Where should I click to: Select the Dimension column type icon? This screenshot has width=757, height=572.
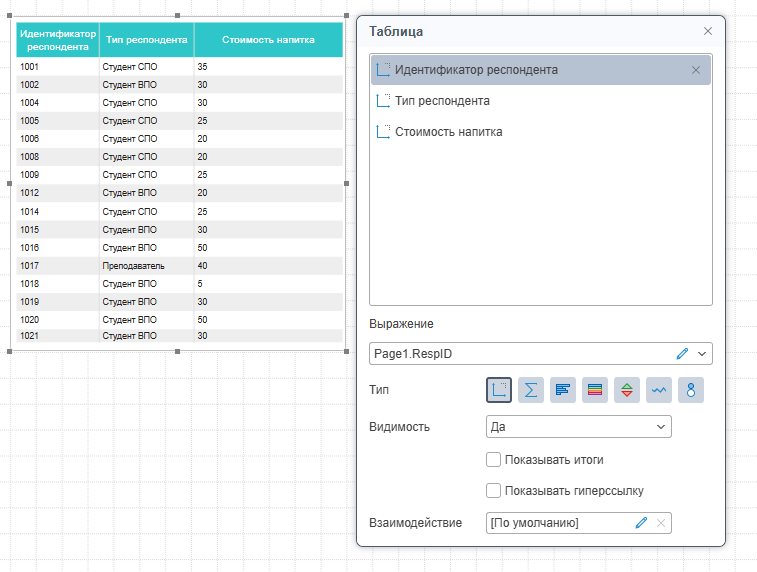coord(499,390)
